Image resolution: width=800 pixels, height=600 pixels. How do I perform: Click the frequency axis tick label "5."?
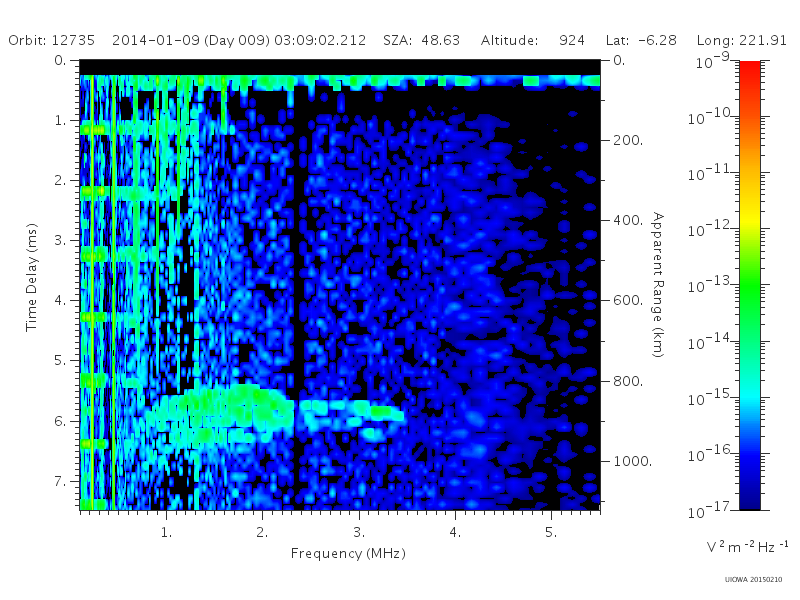[x=551, y=532]
